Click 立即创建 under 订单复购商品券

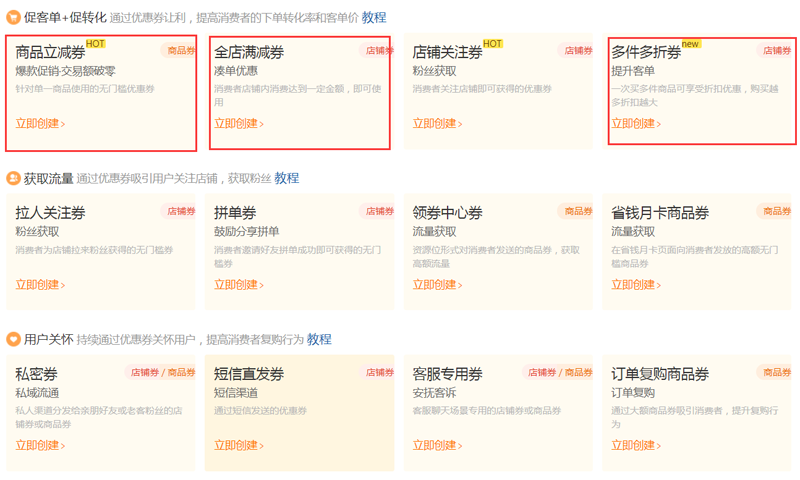tap(636, 446)
